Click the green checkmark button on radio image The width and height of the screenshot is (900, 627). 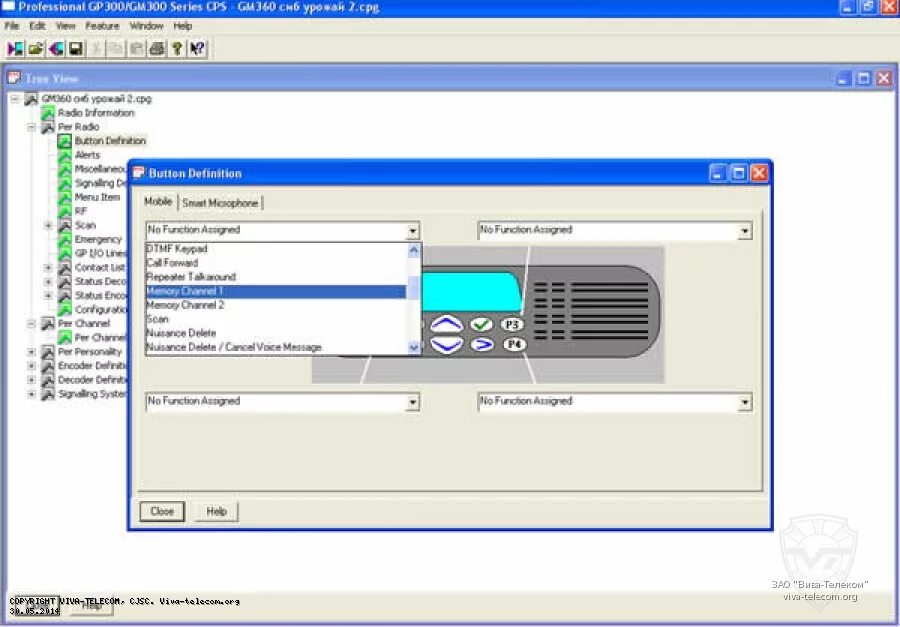(x=482, y=324)
